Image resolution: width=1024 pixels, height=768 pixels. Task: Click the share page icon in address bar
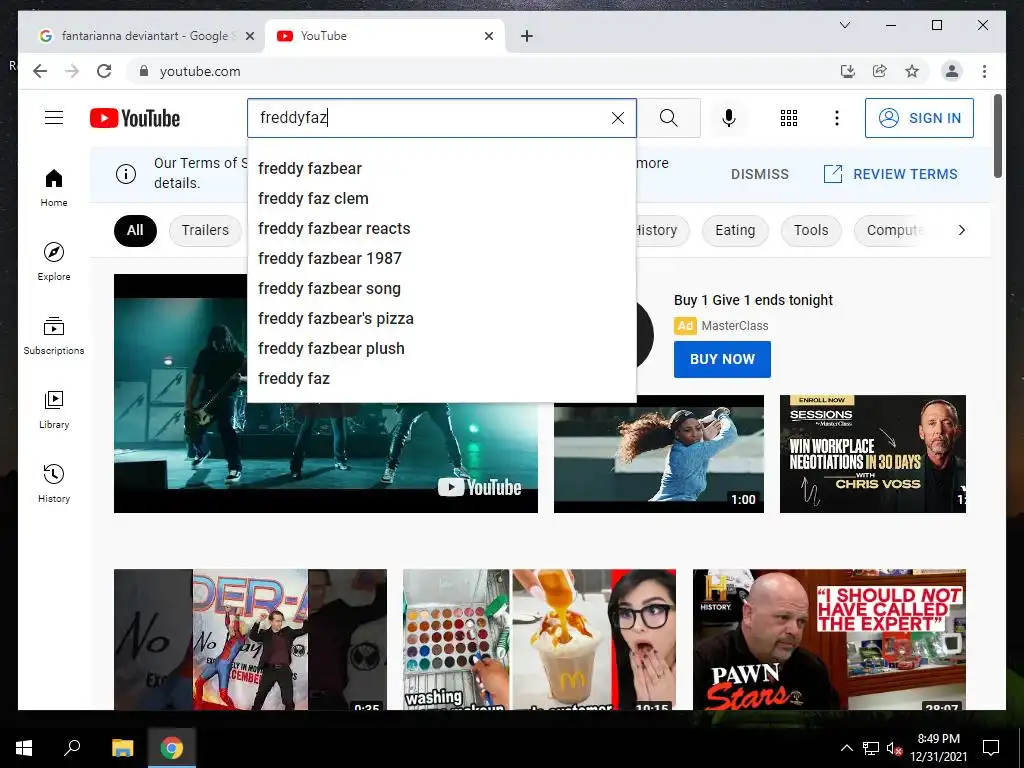pos(880,71)
